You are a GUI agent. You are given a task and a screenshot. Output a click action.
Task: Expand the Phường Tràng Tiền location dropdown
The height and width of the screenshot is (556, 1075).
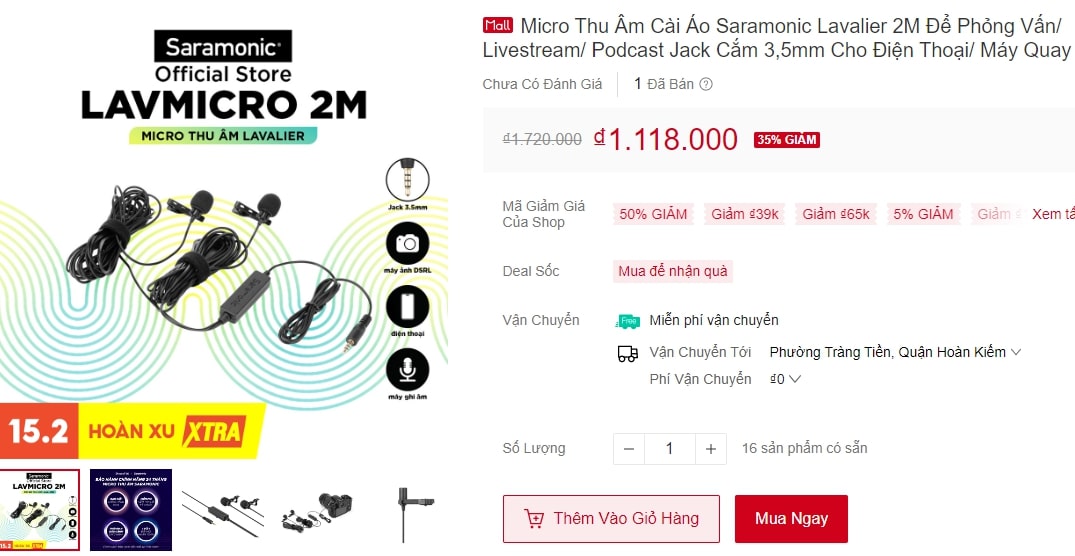1016,352
